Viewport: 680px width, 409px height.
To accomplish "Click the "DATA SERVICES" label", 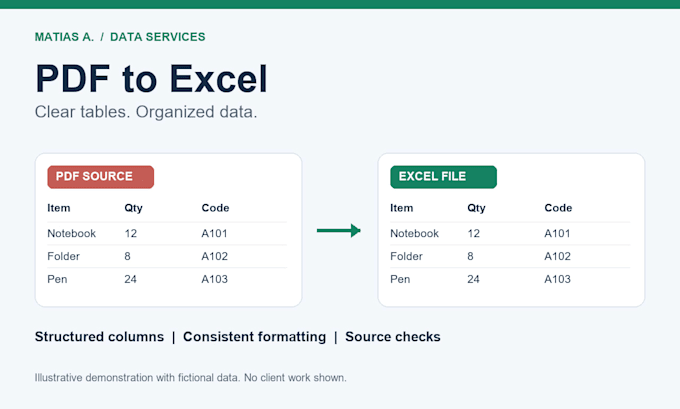I will (x=158, y=37).
